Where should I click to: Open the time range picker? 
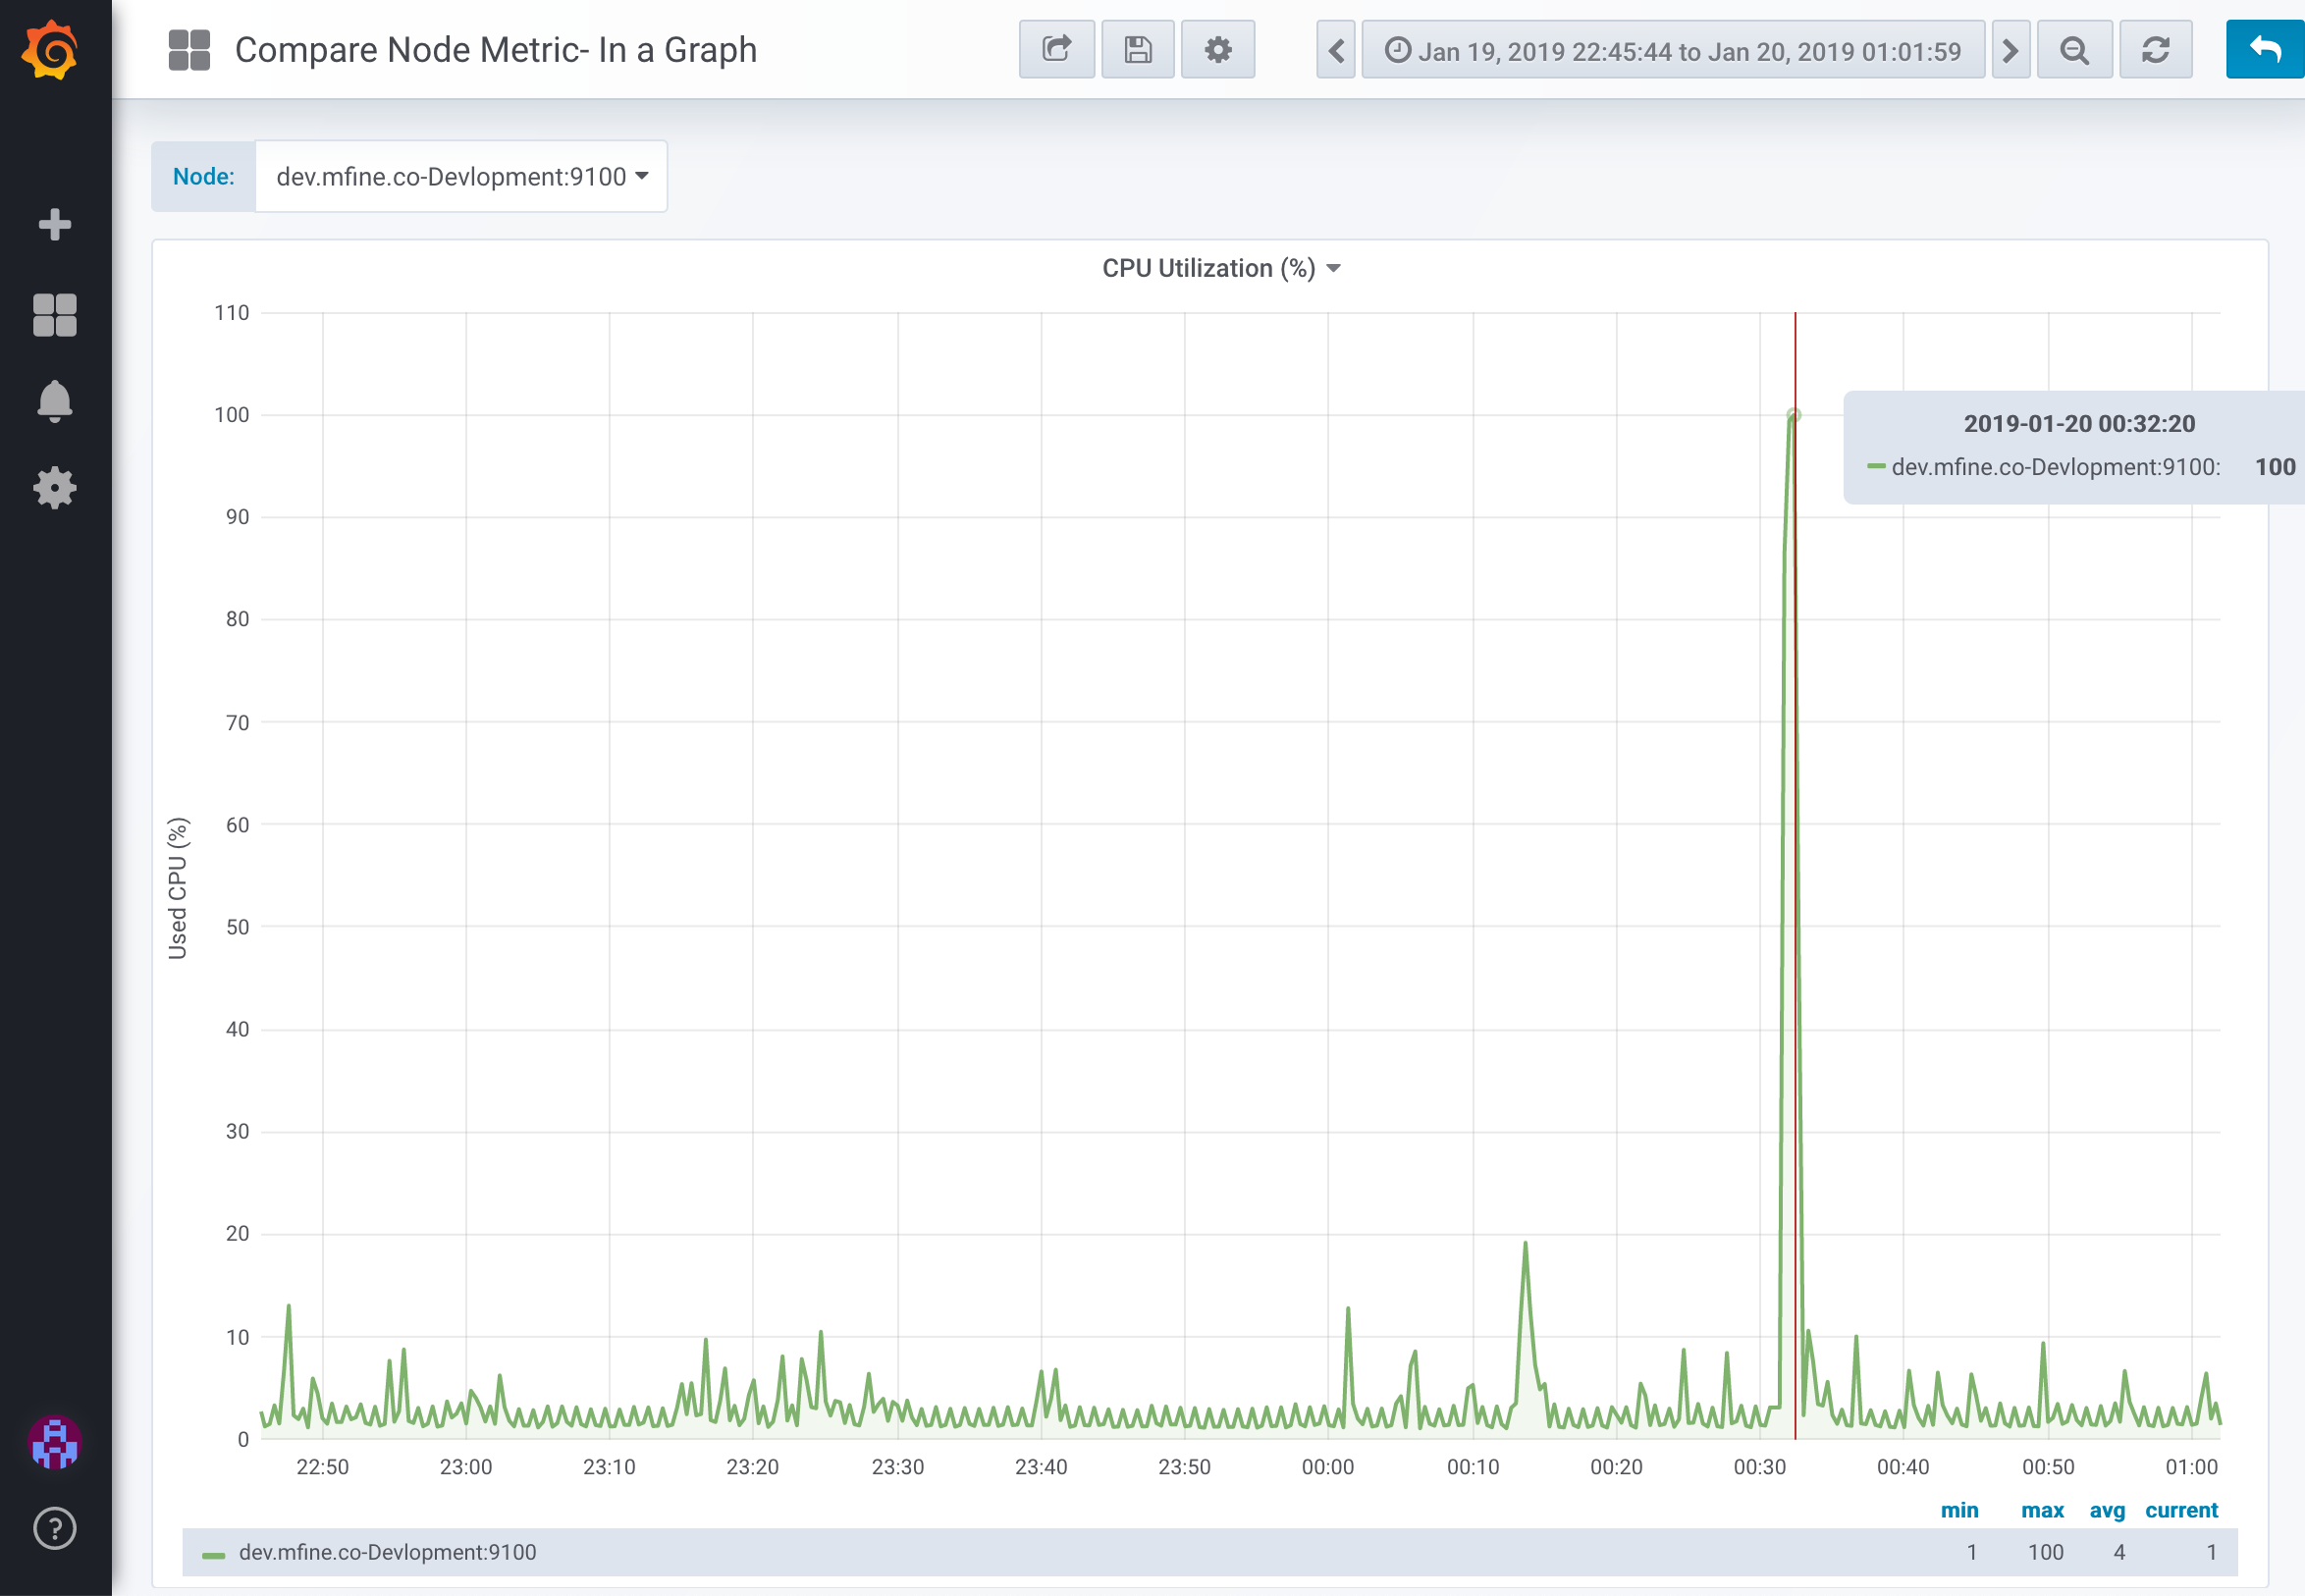click(1672, 50)
